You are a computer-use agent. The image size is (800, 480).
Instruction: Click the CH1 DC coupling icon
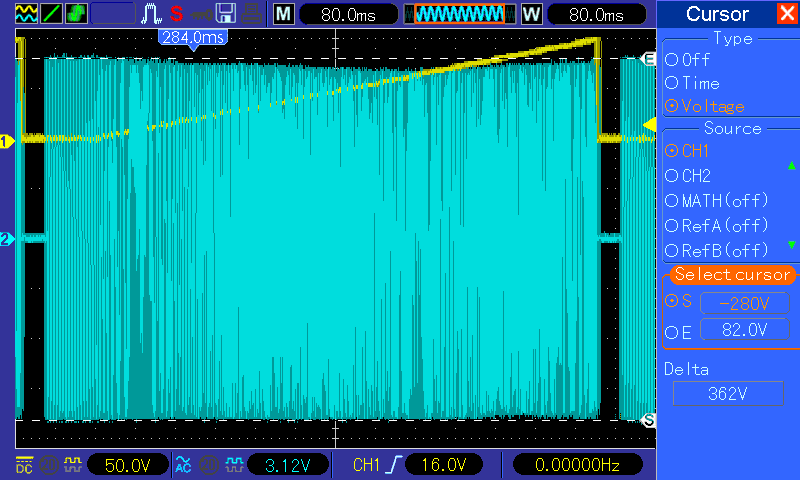click(x=24, y=465)
